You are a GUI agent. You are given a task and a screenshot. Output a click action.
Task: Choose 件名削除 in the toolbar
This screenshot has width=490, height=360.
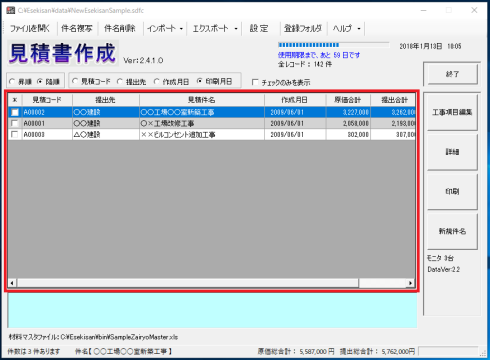coord(120,29)
